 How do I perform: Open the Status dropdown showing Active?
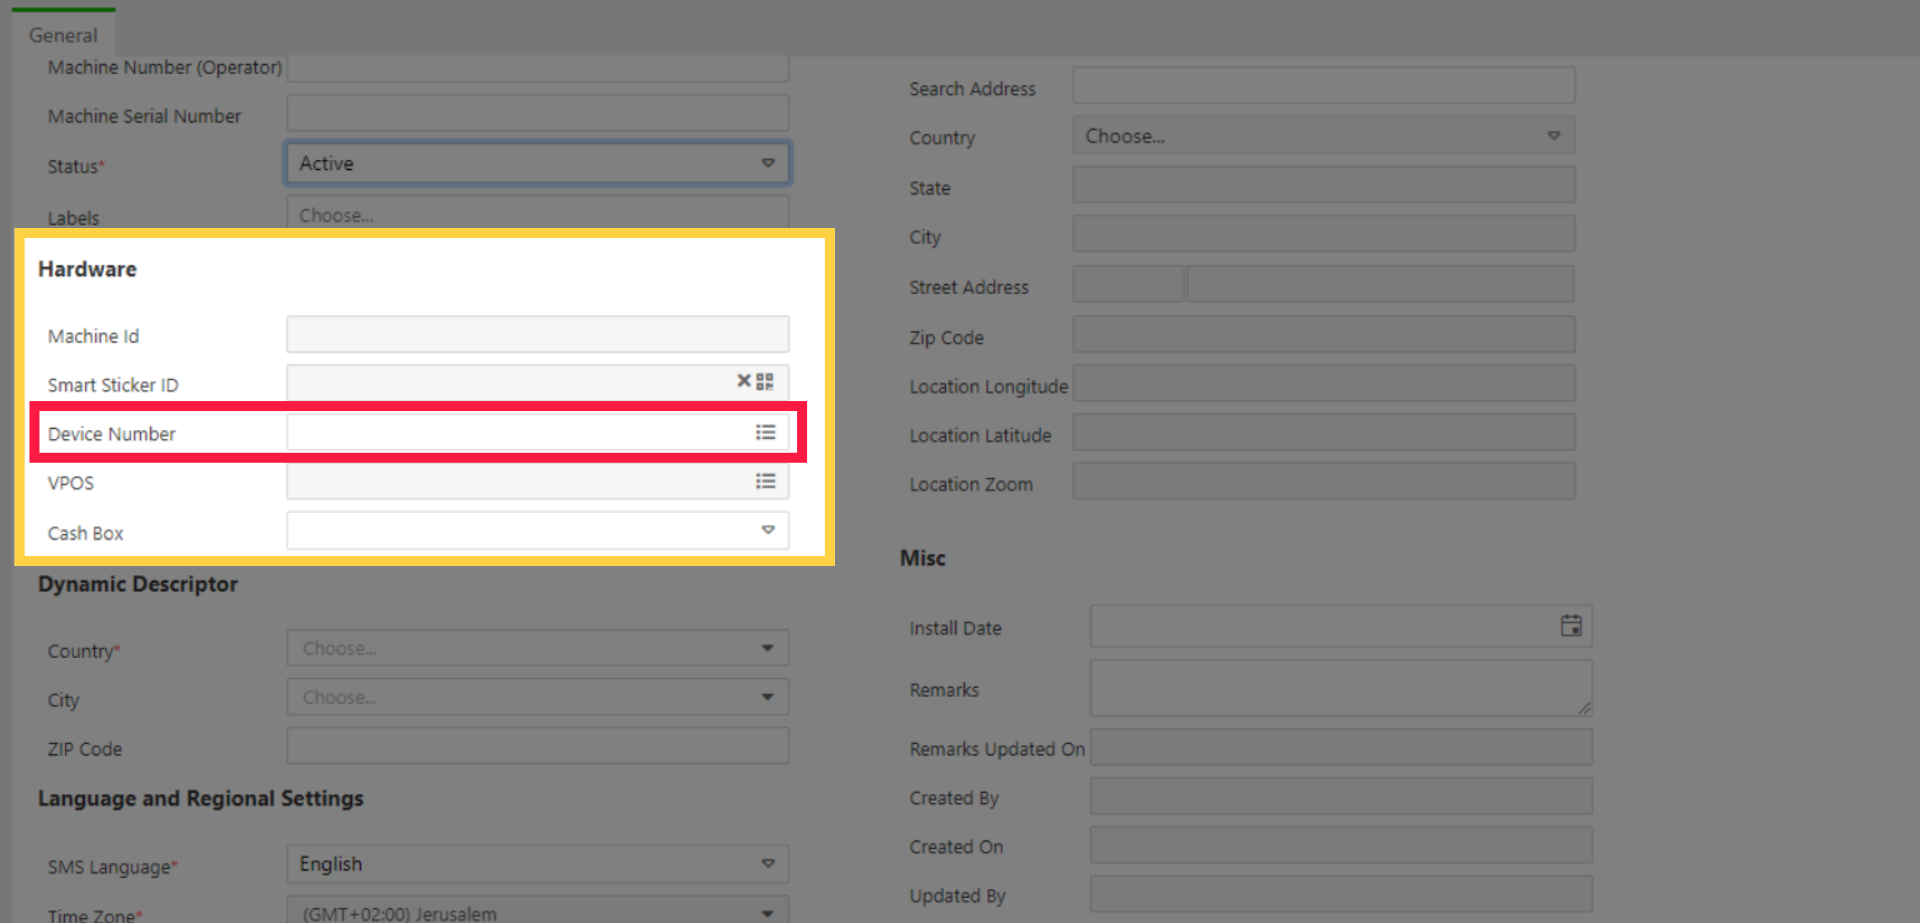click(x=537, y=164)
